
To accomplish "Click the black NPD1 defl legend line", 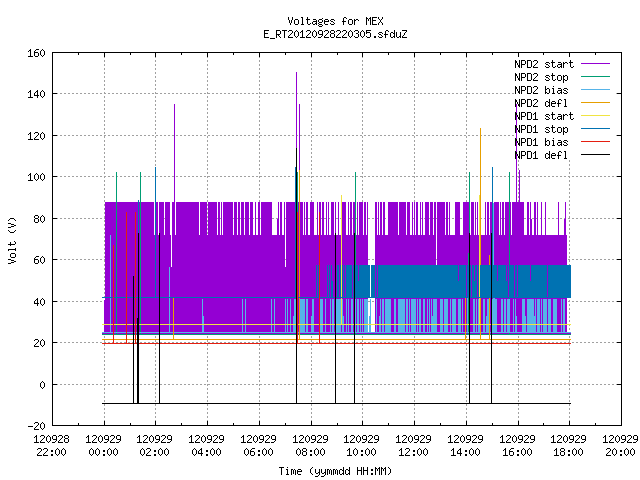I will (x=595, y=155).
